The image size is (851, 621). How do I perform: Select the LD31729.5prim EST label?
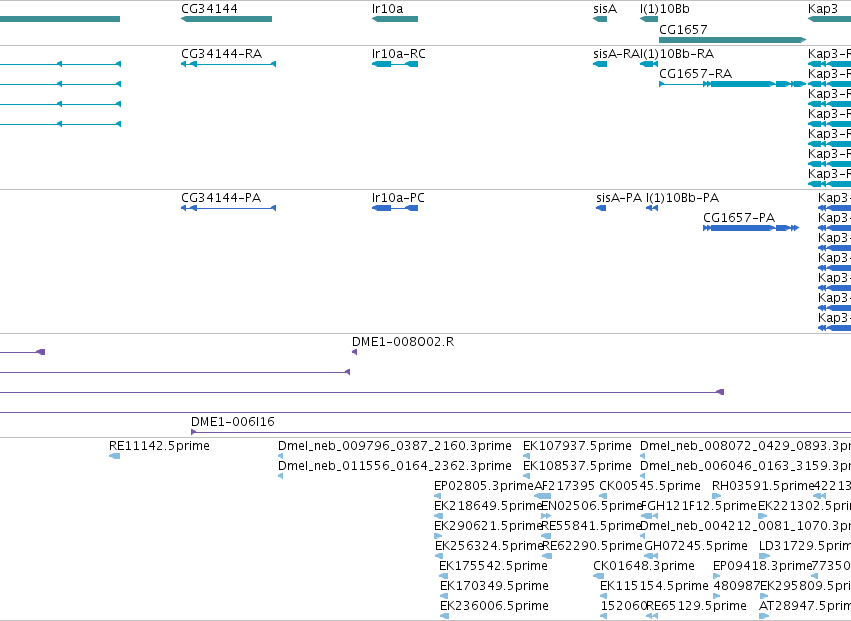(x=805, y=546)
